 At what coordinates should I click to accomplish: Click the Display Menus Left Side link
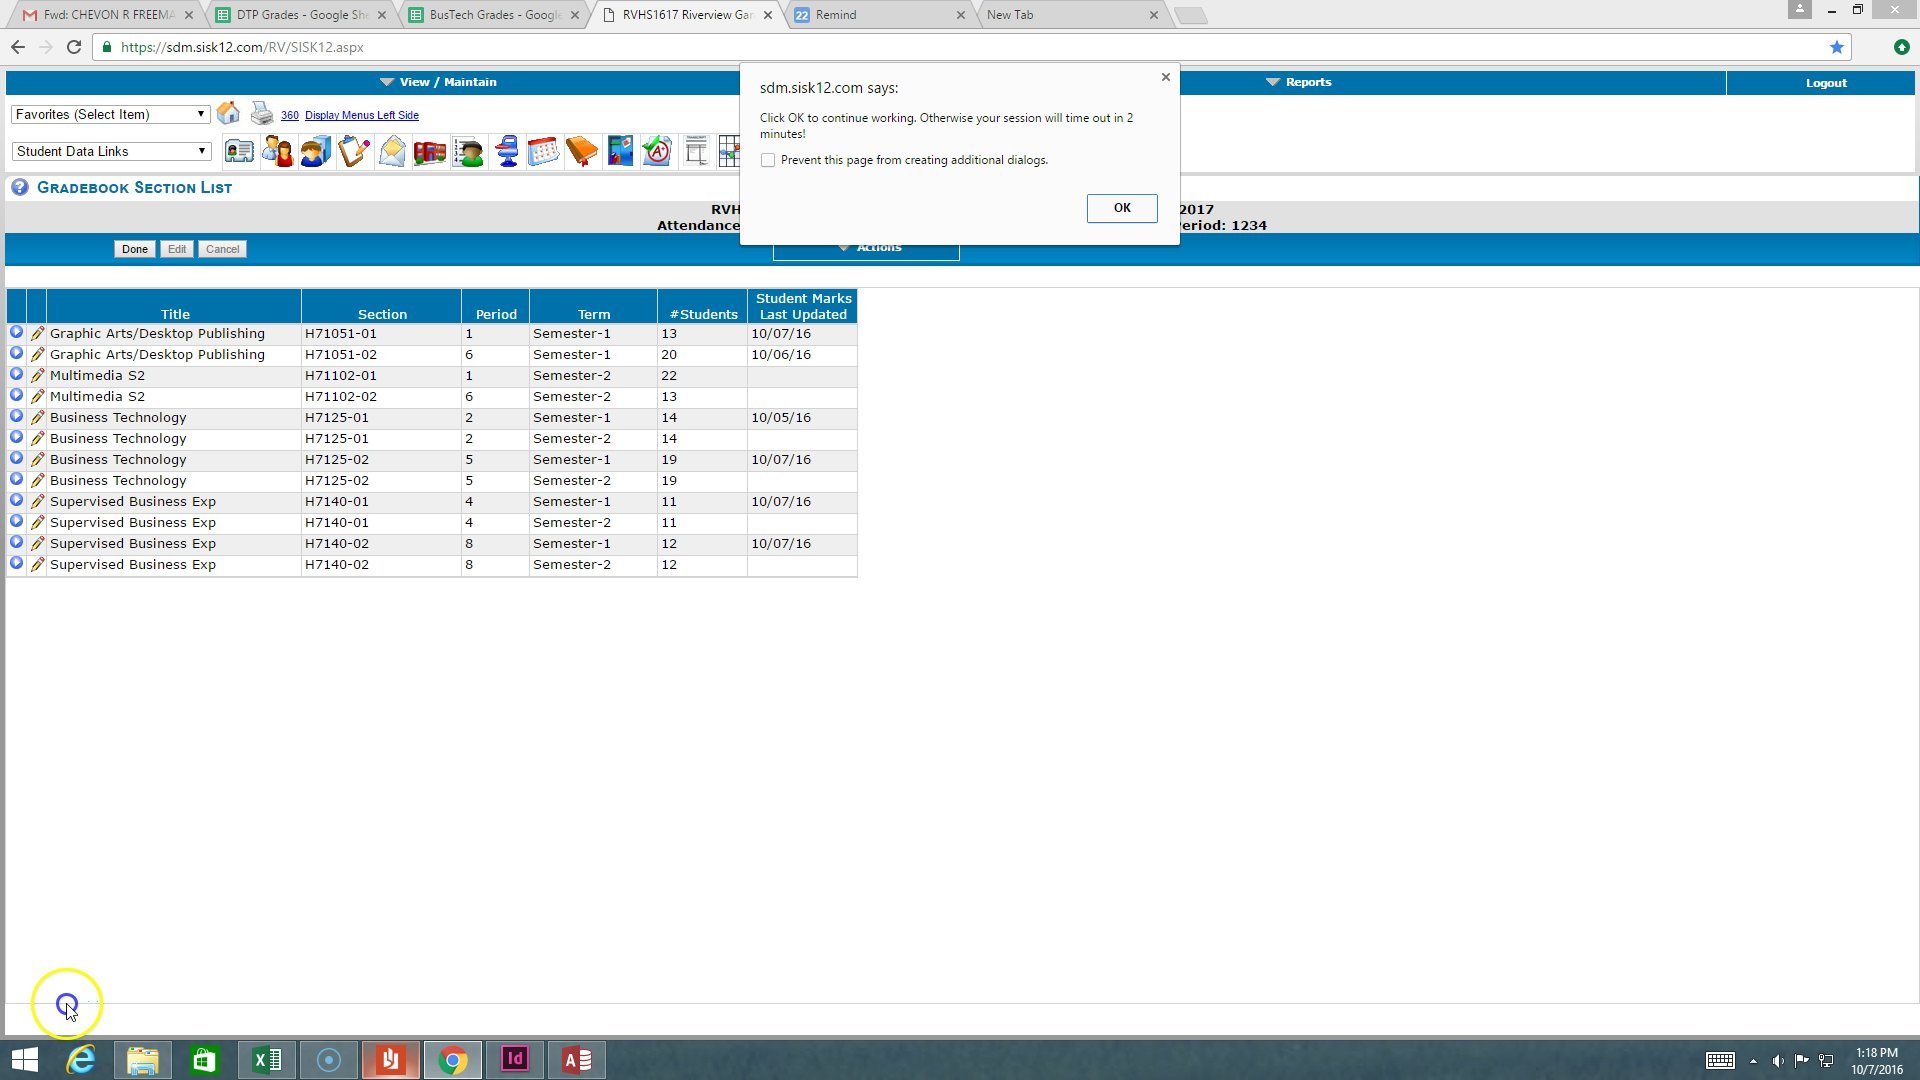click(x=361, y=115)
